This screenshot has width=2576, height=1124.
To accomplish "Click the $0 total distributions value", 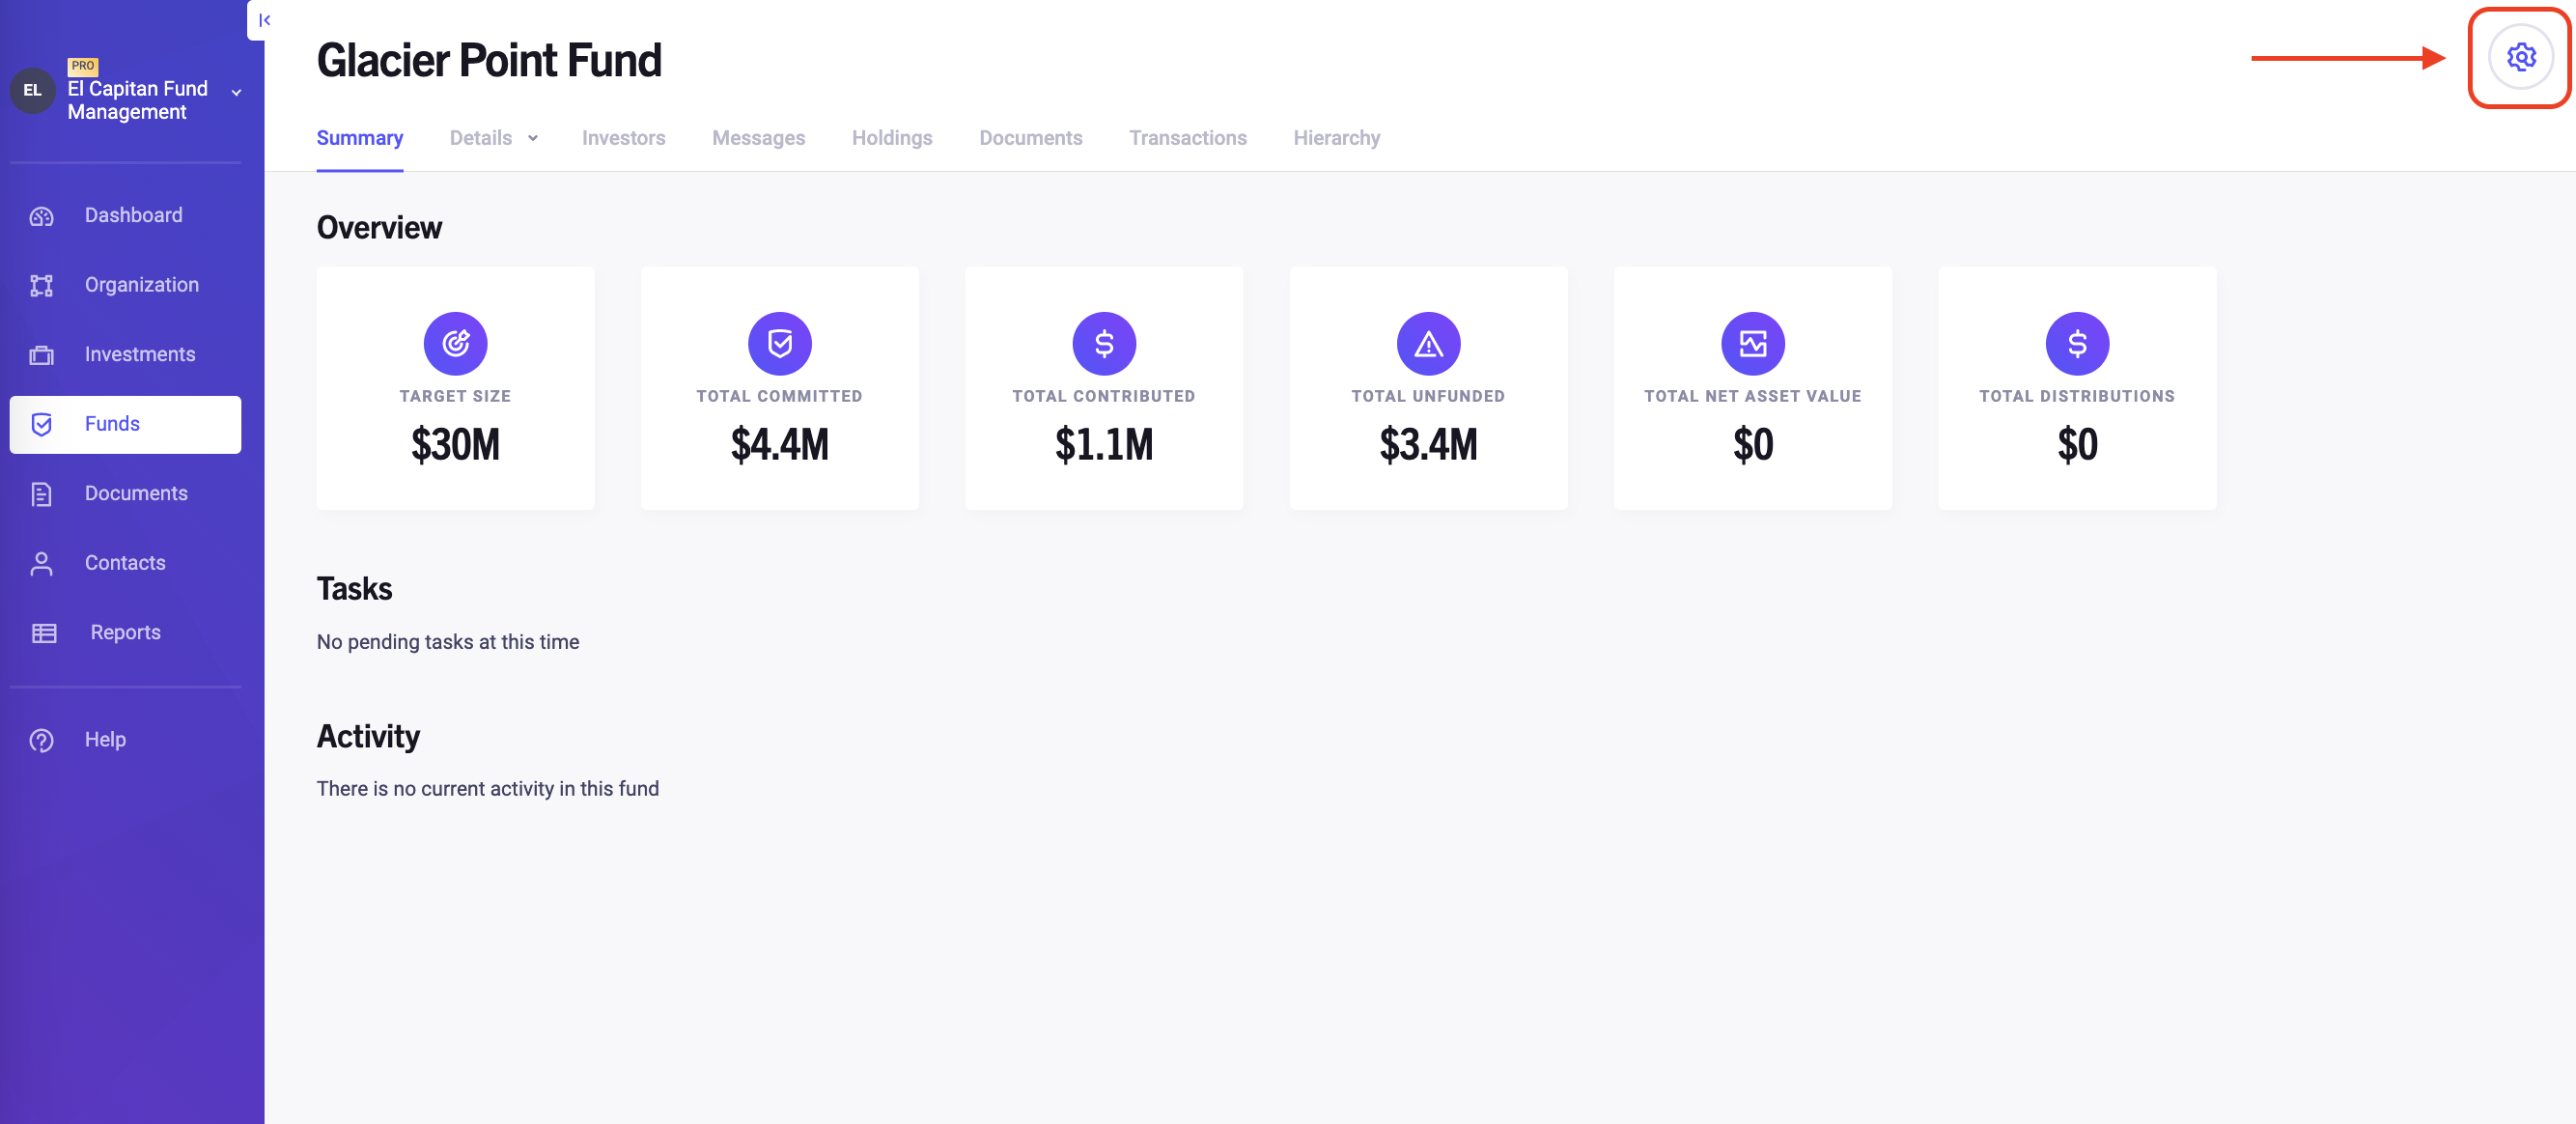I will pyautogui.click(x=2076, y=444).
